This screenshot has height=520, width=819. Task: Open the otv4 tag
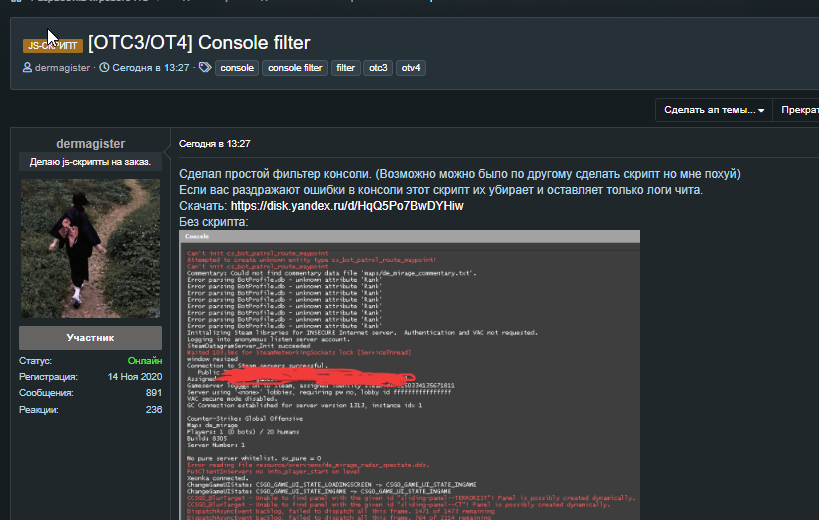(x=411, y=68)
